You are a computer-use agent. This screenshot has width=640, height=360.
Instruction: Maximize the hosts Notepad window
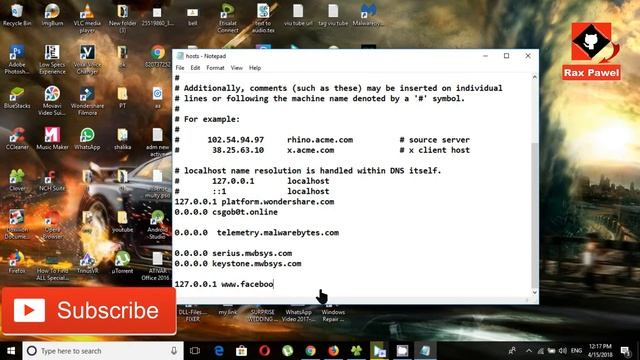click(x=507, y=56)
